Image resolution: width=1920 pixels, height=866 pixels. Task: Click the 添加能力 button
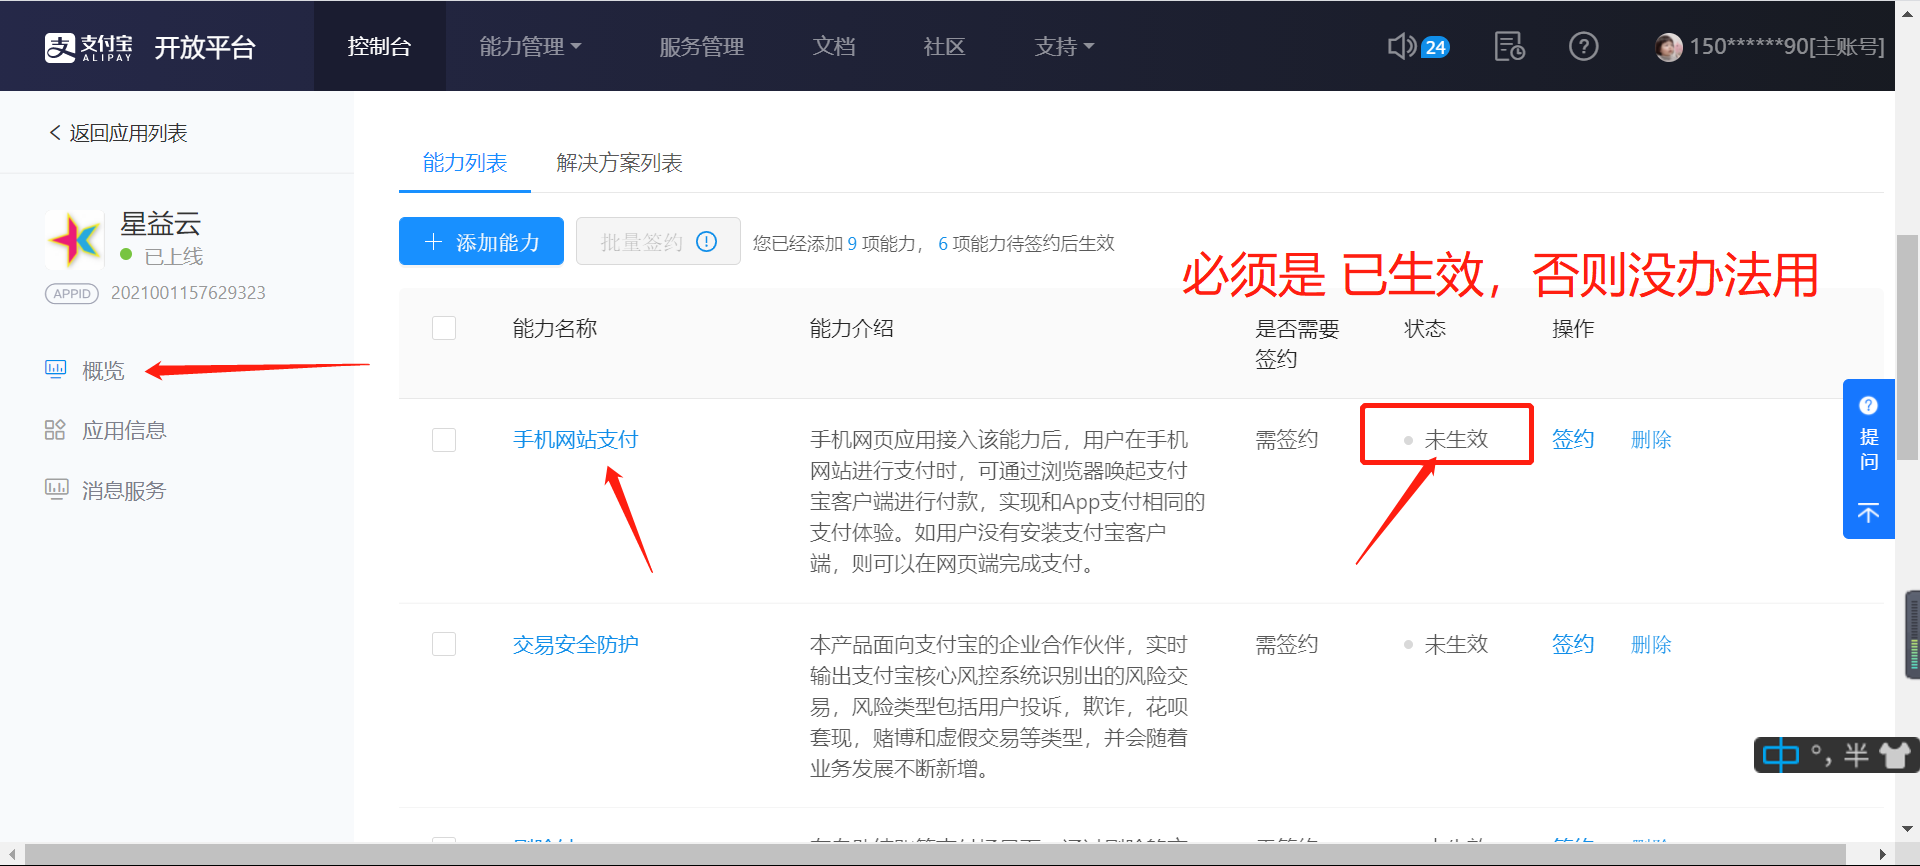pos(481,241)
